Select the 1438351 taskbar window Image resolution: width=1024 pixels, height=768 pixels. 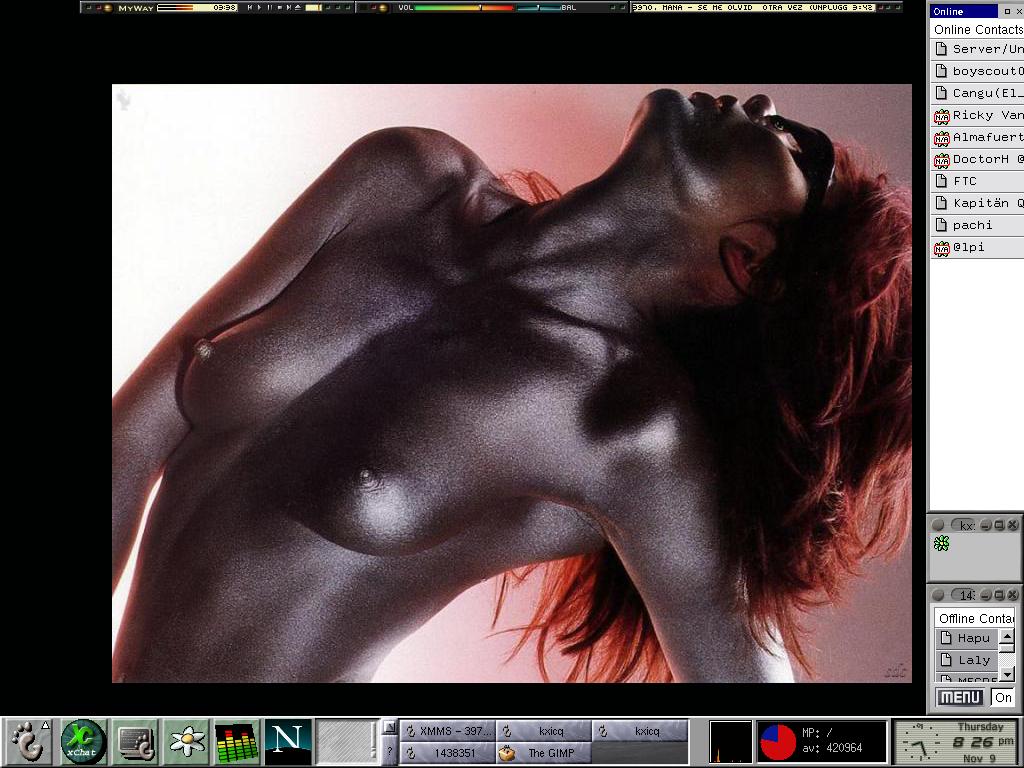pyautogui.click(x=447, y=753)
